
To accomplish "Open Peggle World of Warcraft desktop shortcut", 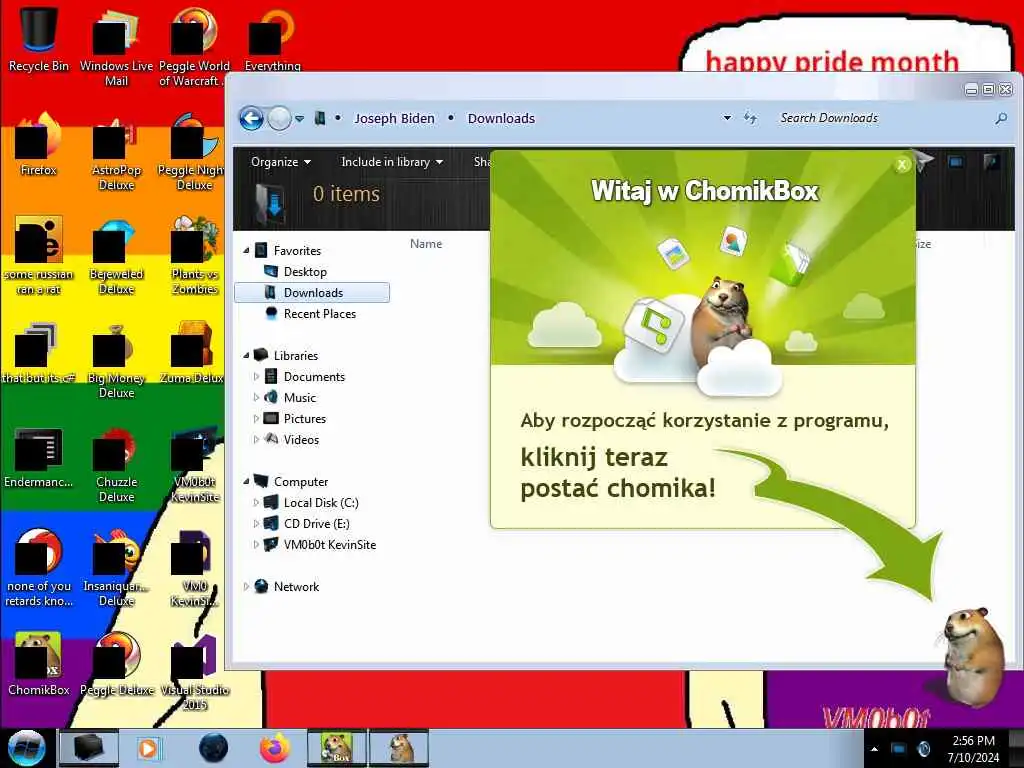I will pyautogui.click(x=194, y=46).
